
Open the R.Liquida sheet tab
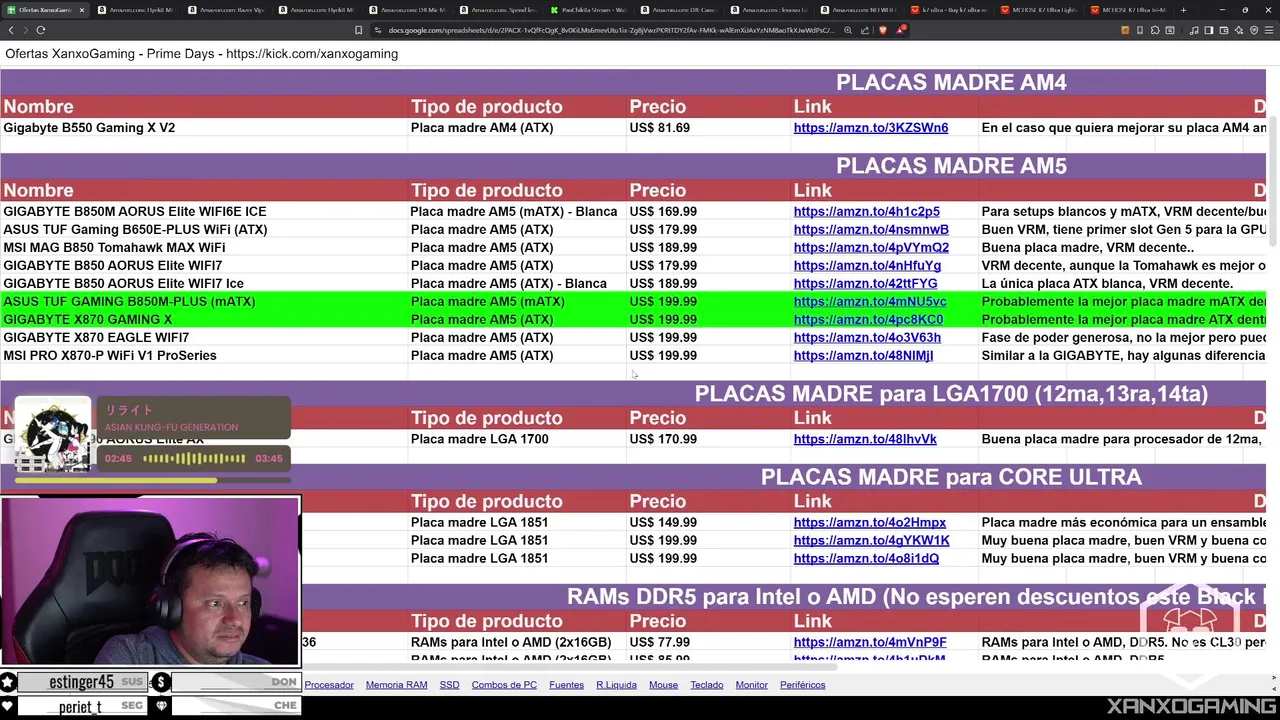(616, 685)
